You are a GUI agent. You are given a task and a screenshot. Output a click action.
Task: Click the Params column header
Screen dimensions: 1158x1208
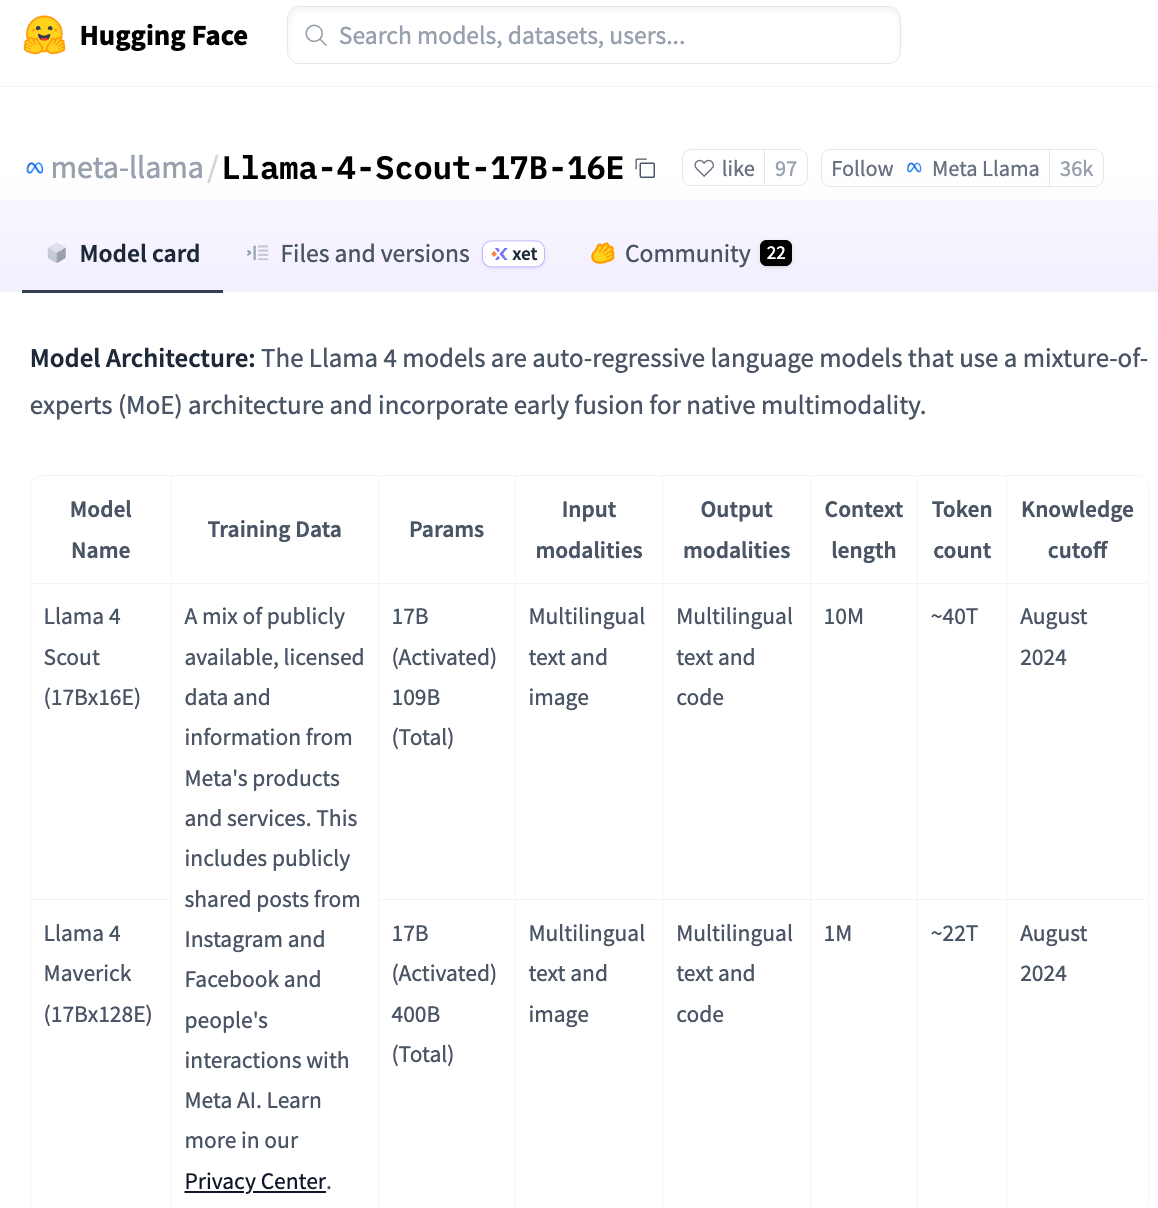[447, 530]
